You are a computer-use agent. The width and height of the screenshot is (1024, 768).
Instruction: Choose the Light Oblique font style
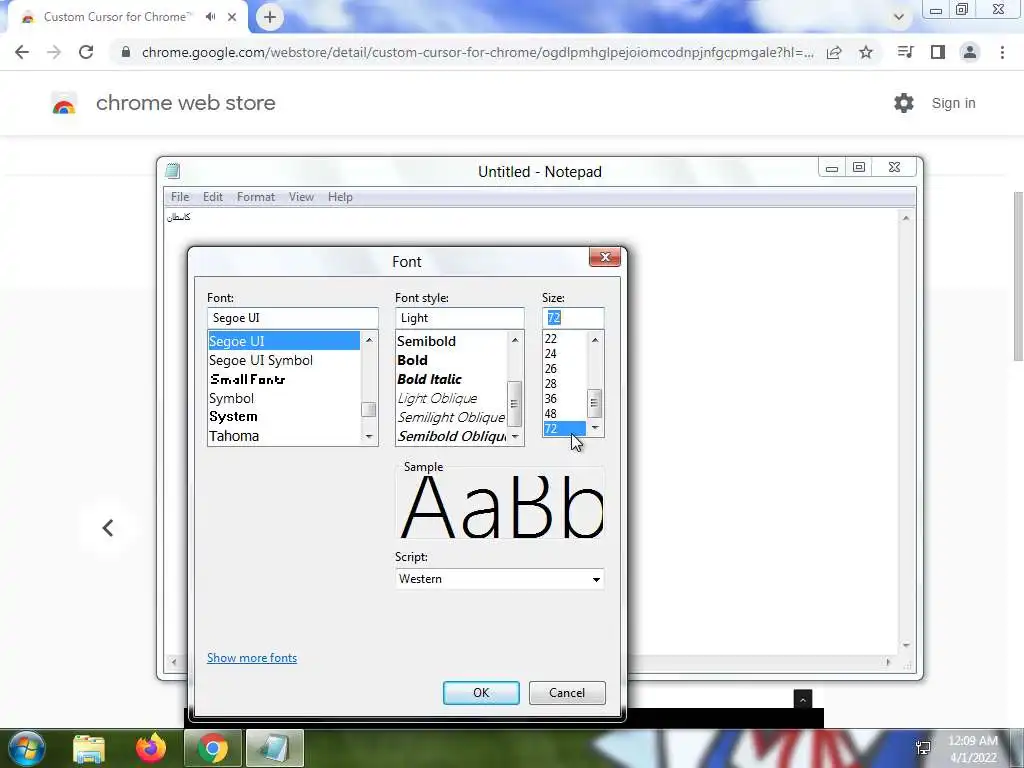(x=438, y=398)
